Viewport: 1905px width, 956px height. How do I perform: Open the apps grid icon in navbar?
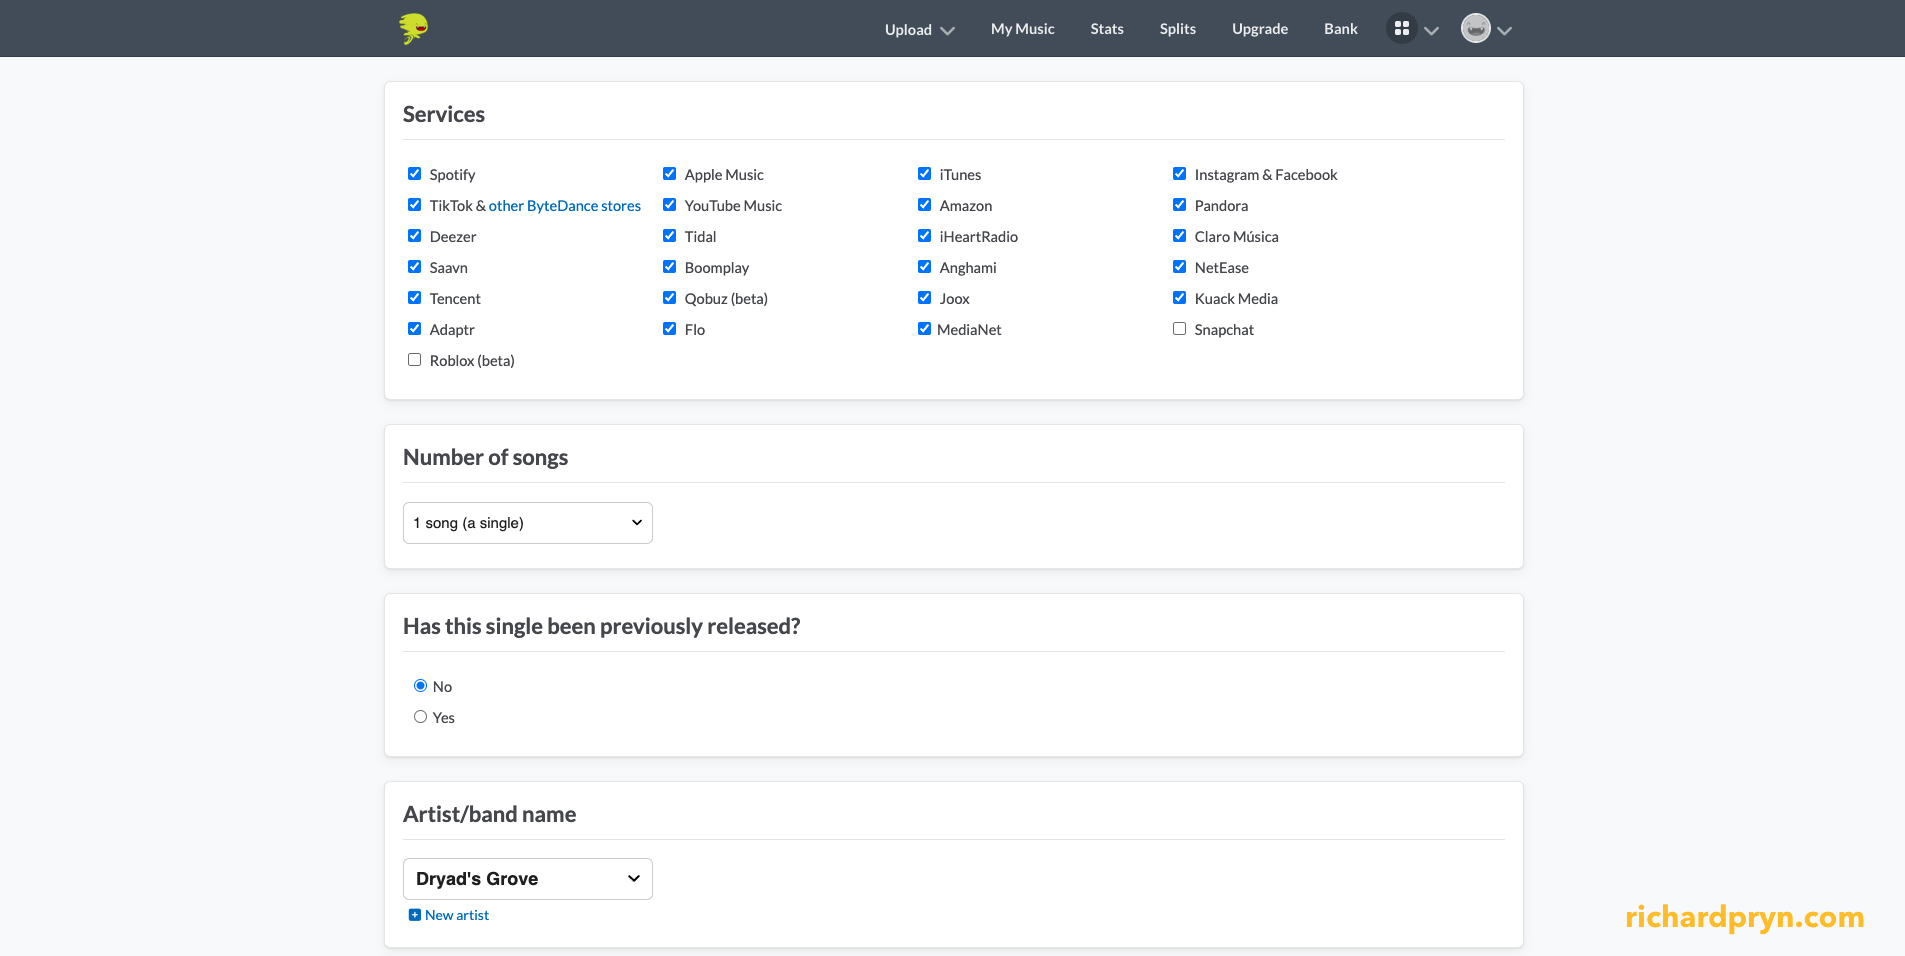1401,28
